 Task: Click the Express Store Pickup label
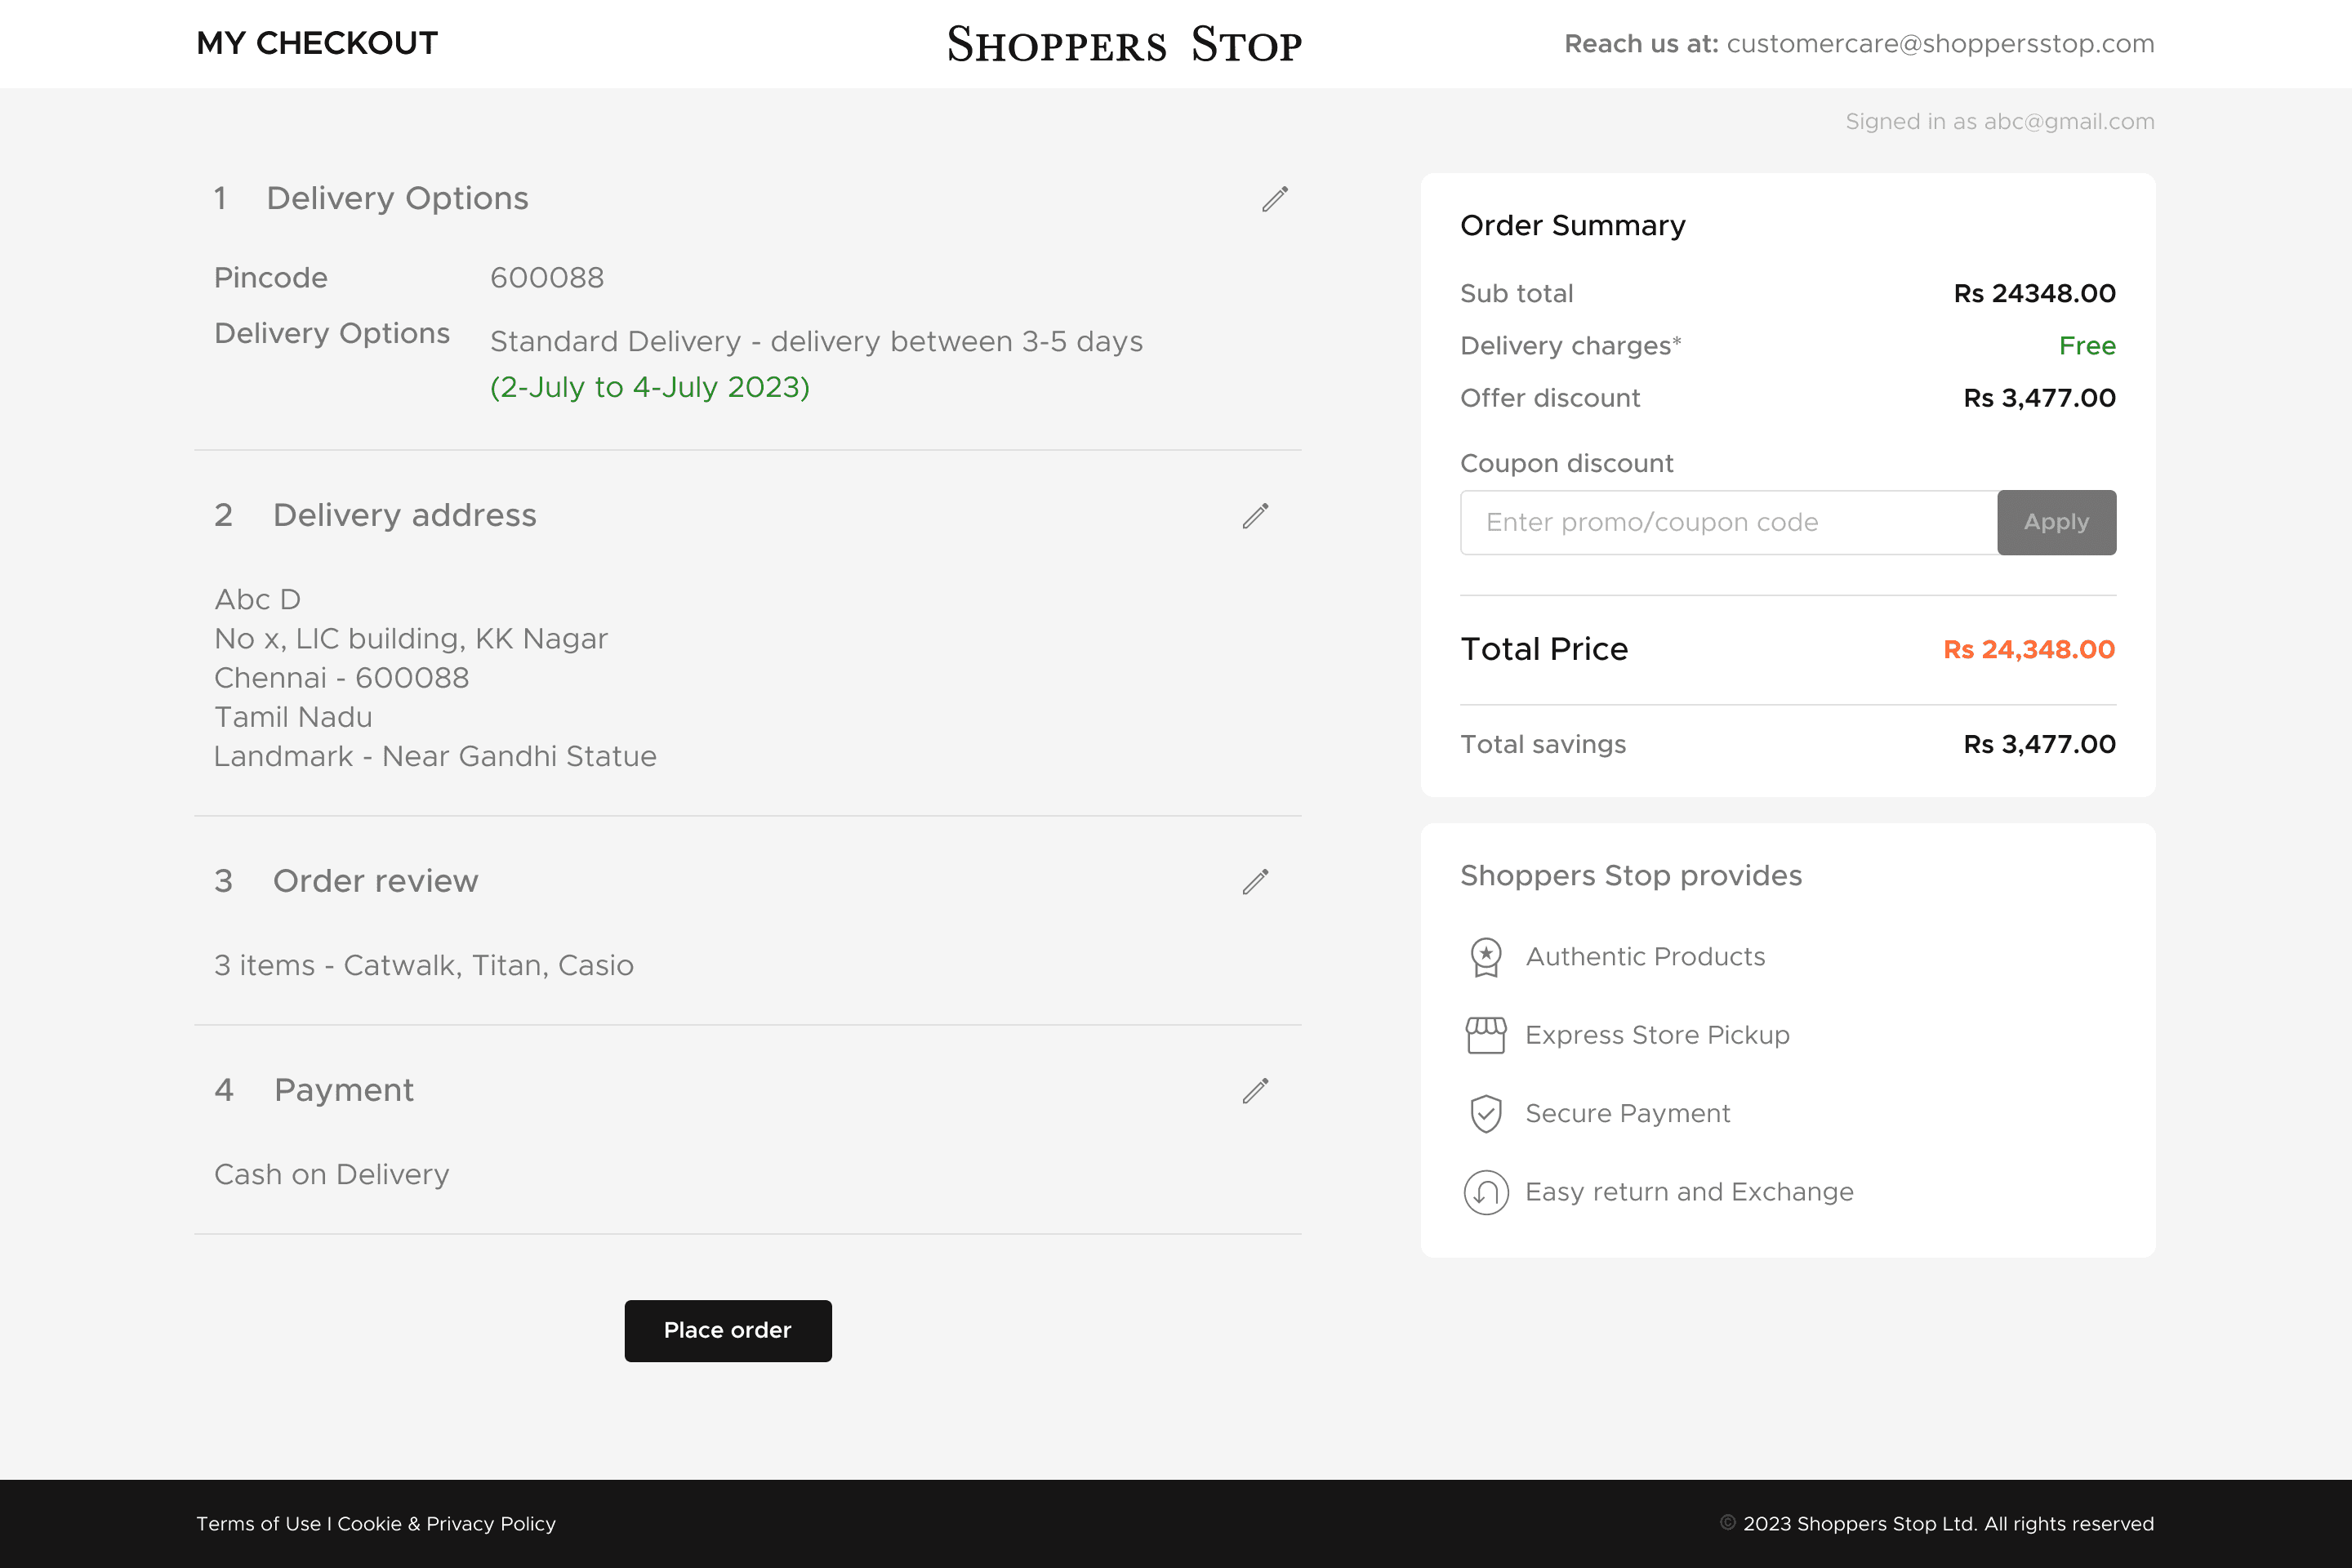click(1657, 1035)
